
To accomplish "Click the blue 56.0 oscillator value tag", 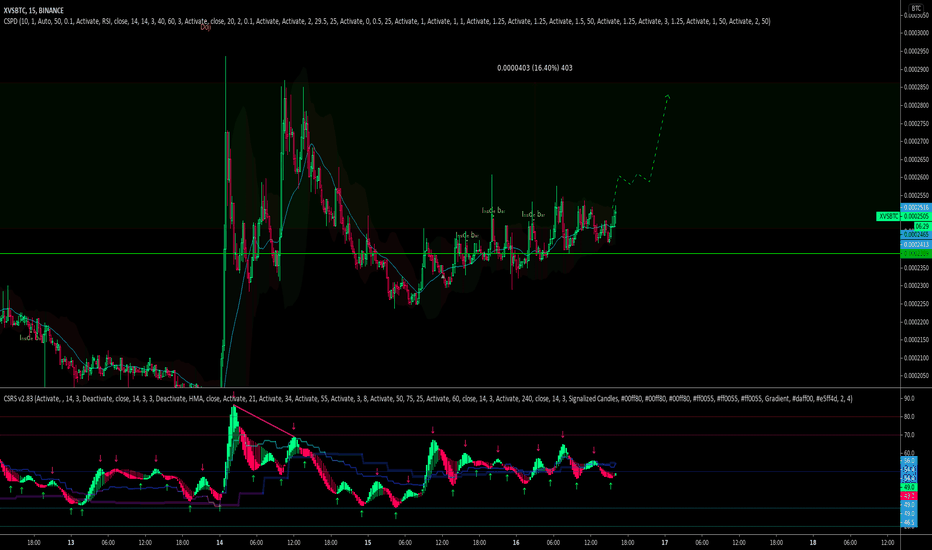I will 909,461.
